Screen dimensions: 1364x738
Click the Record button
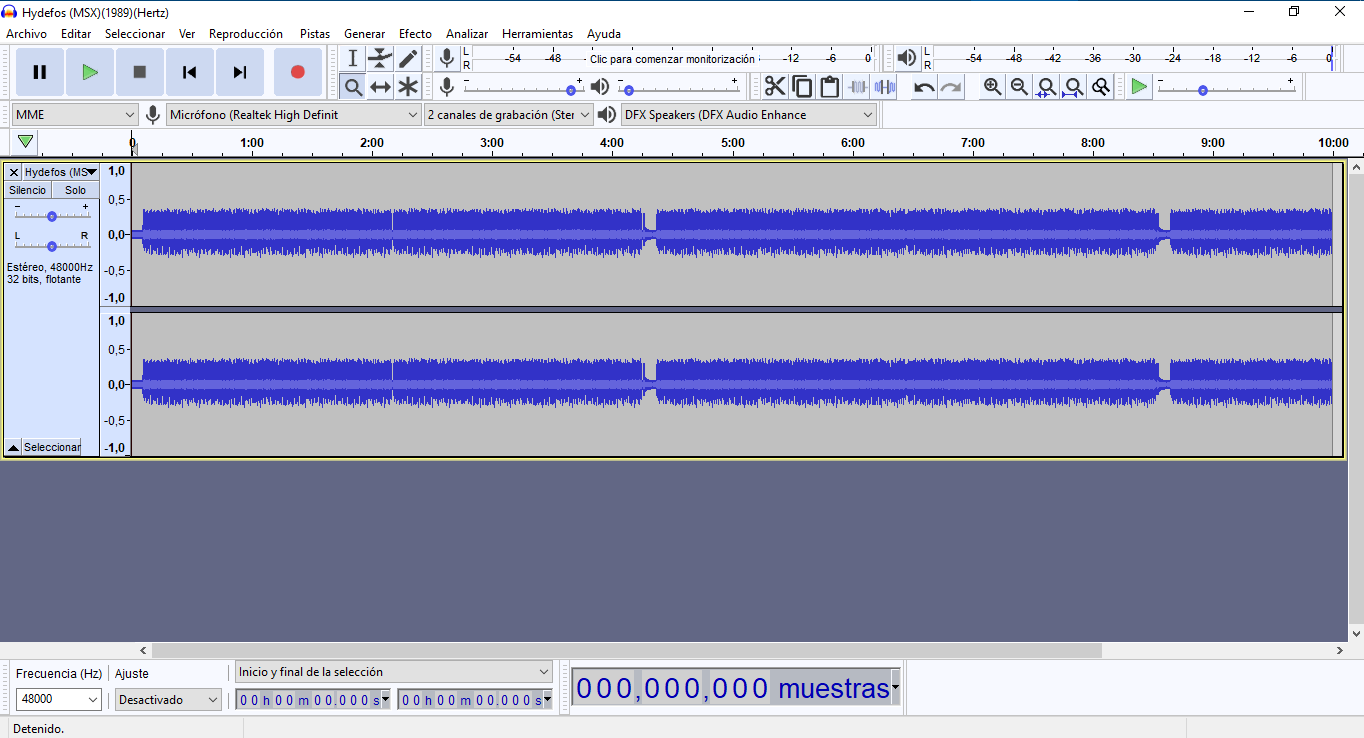tap(297, 72)
